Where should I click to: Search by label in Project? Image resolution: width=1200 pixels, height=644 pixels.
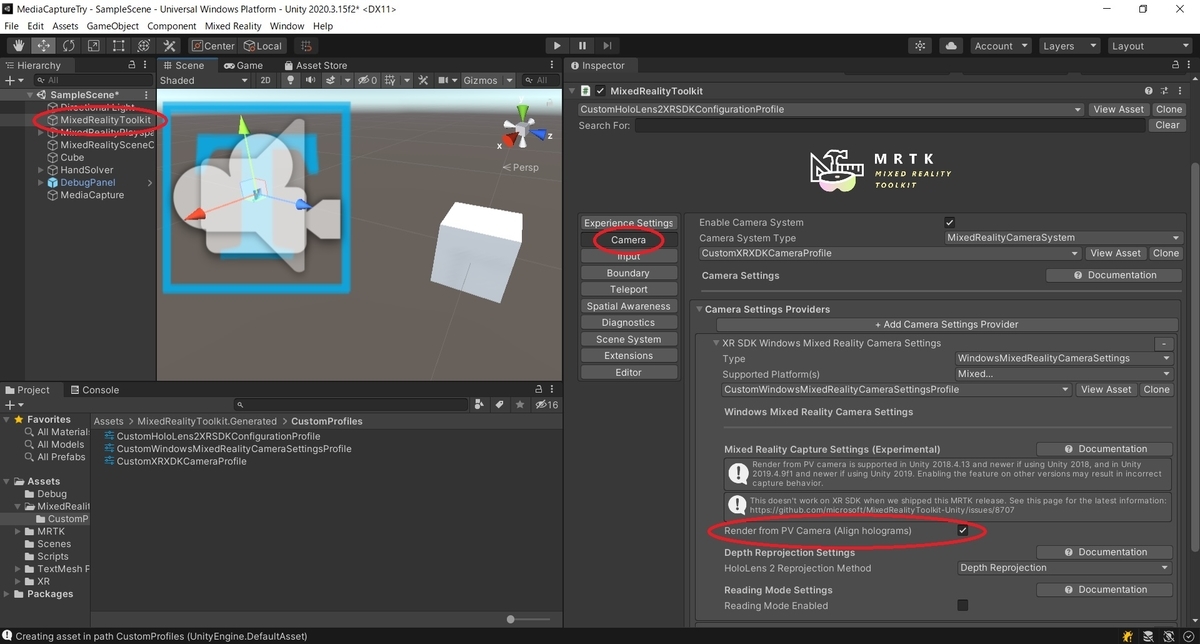tap(500, 405)
